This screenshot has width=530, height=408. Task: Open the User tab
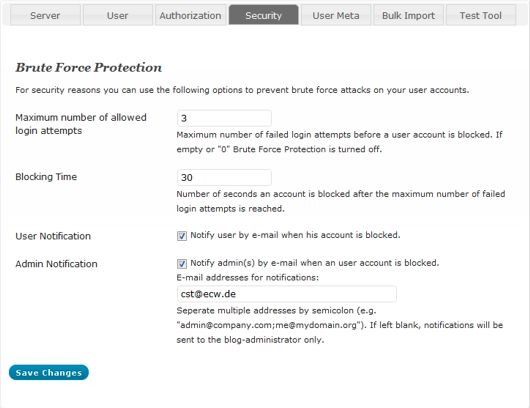tap(118, 15)
